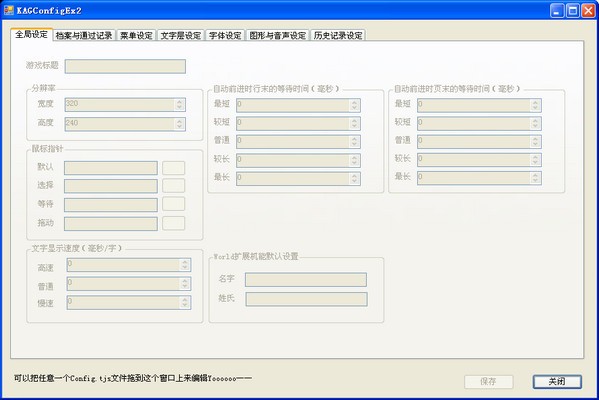This screenshot has height=400, width=599.
Task: Click the 关闭 button
Action: coord(557,381)
